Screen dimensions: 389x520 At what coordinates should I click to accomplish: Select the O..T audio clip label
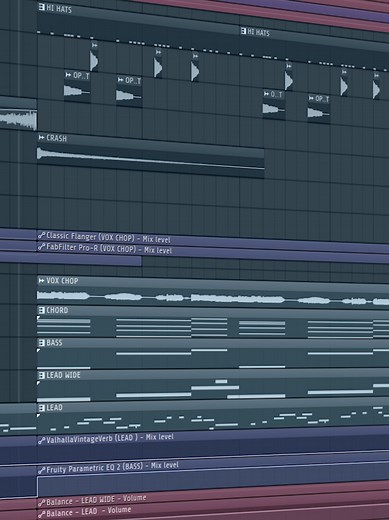pyautogui.click(x=277, y=95)
